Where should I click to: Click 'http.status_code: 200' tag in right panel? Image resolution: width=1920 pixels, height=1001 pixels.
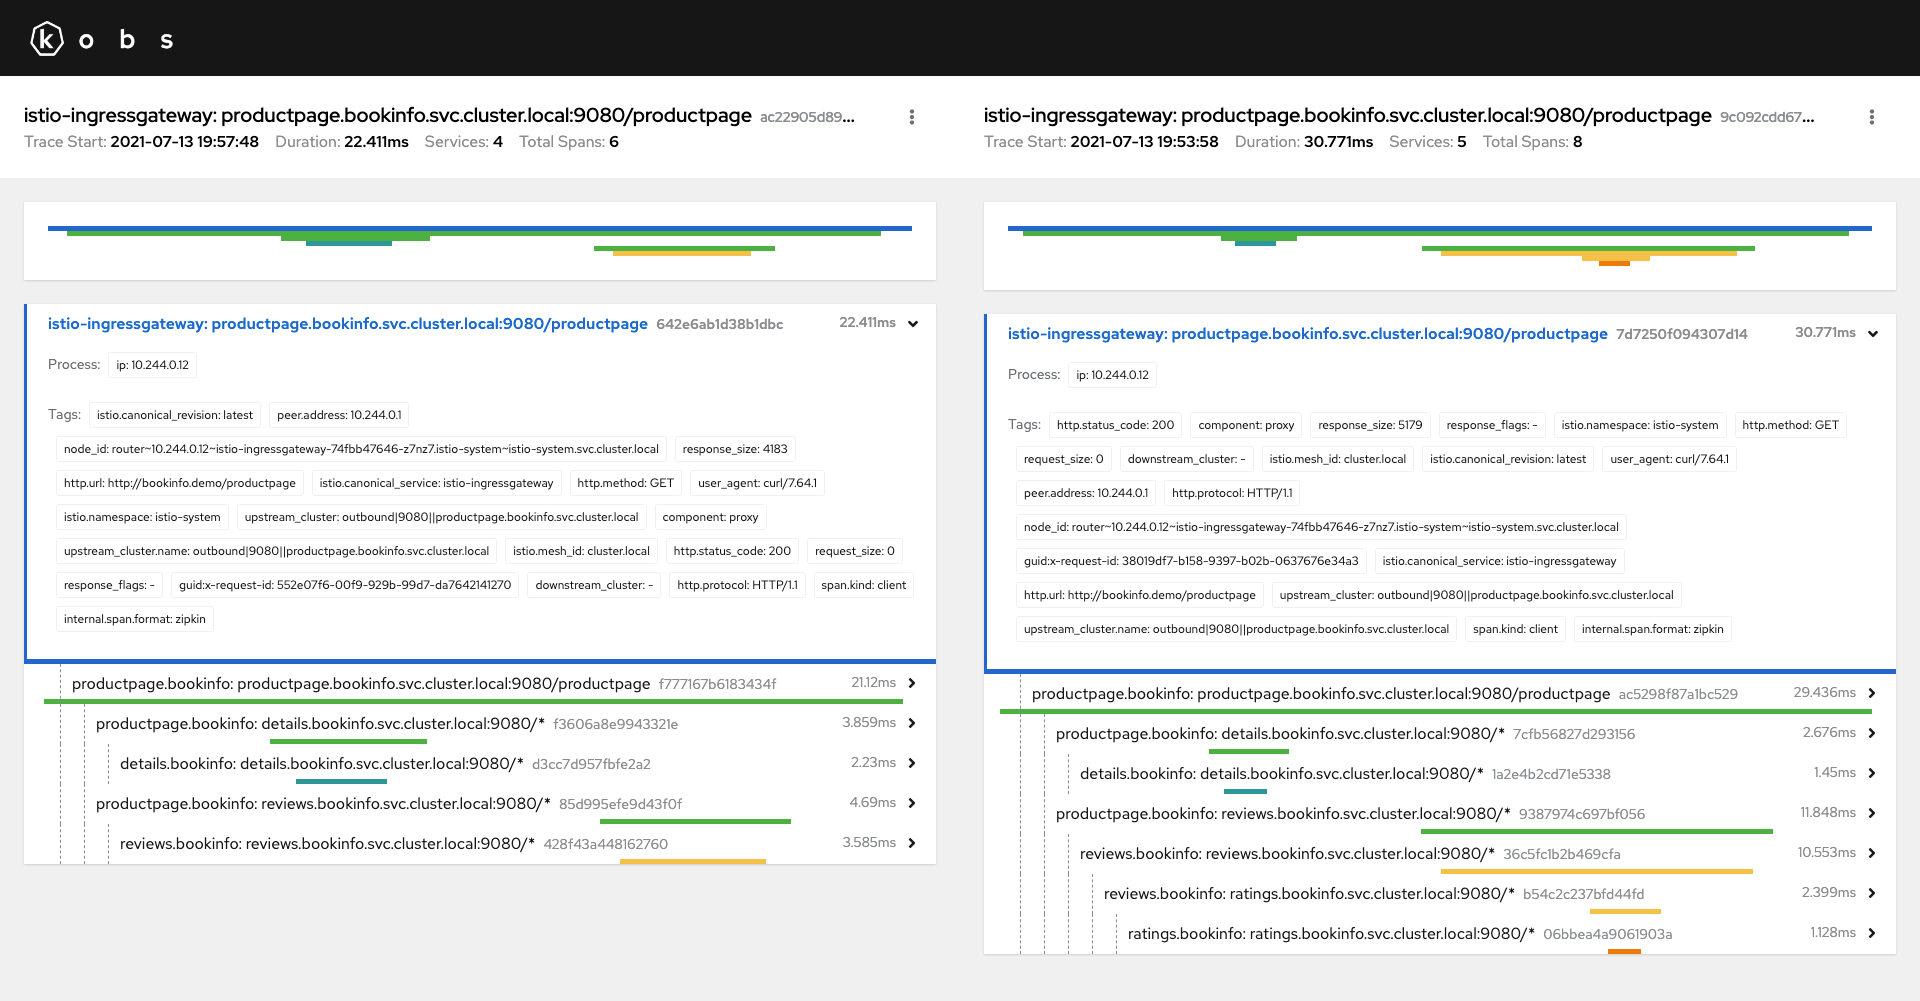point(1115,425)
